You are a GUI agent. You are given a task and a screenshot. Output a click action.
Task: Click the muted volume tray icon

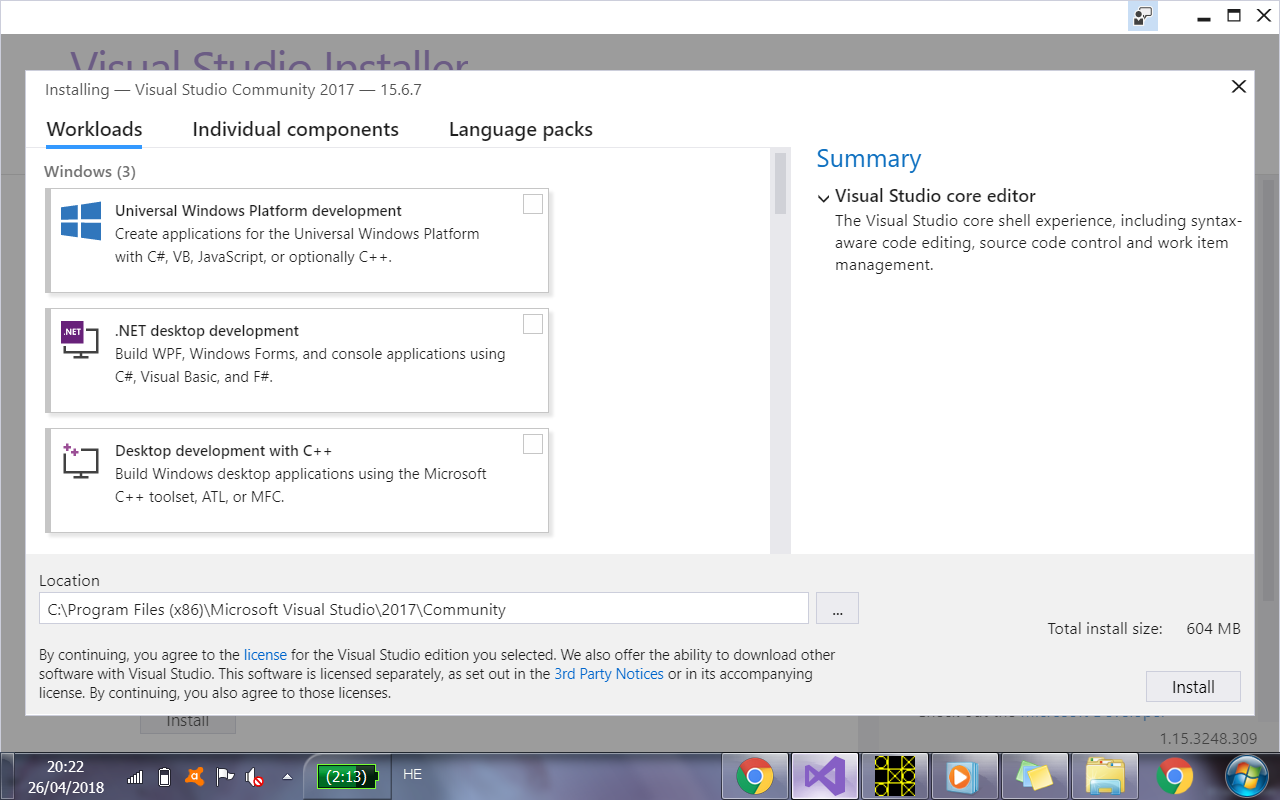coord(255,776)
